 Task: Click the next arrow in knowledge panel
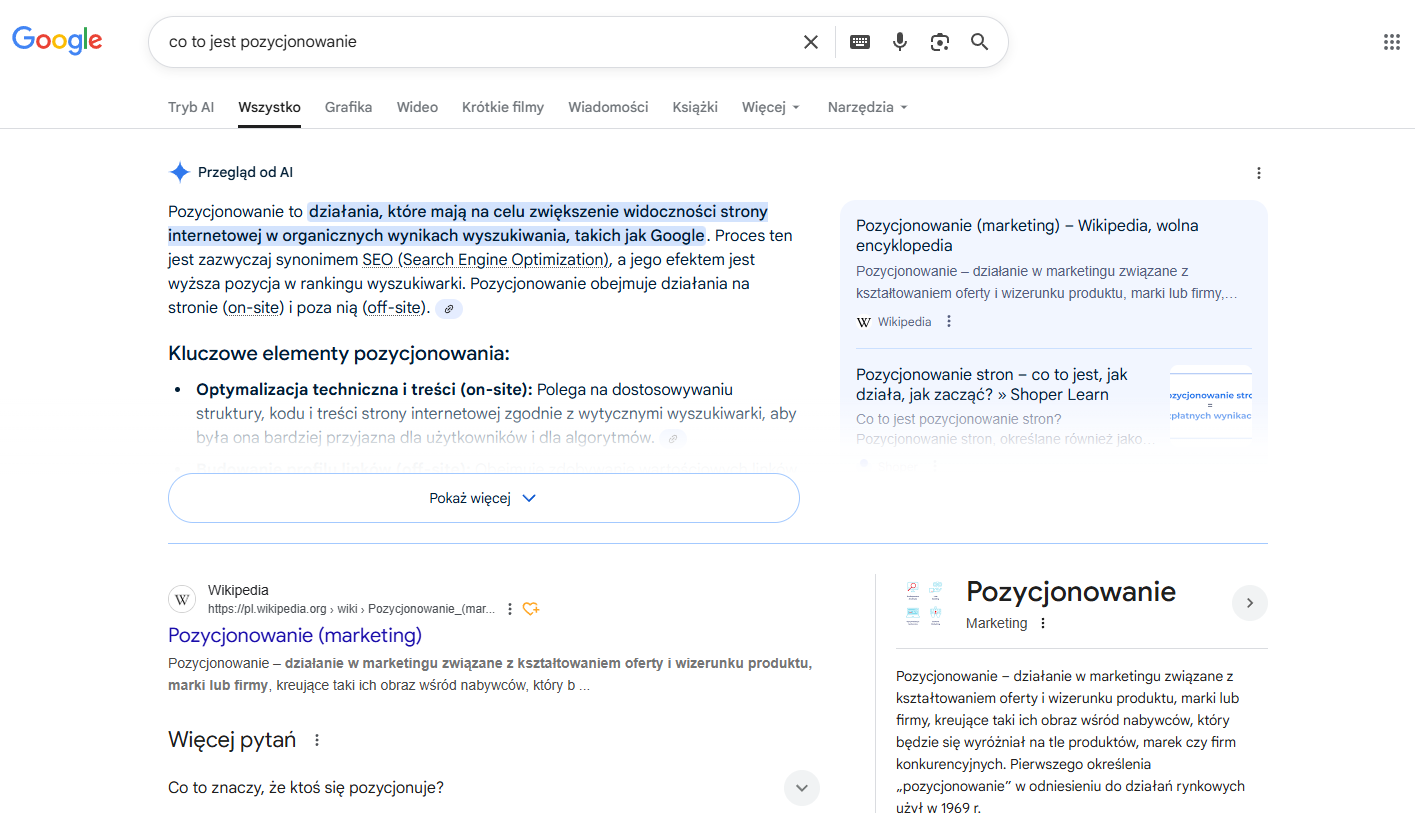pos(1250,603)
